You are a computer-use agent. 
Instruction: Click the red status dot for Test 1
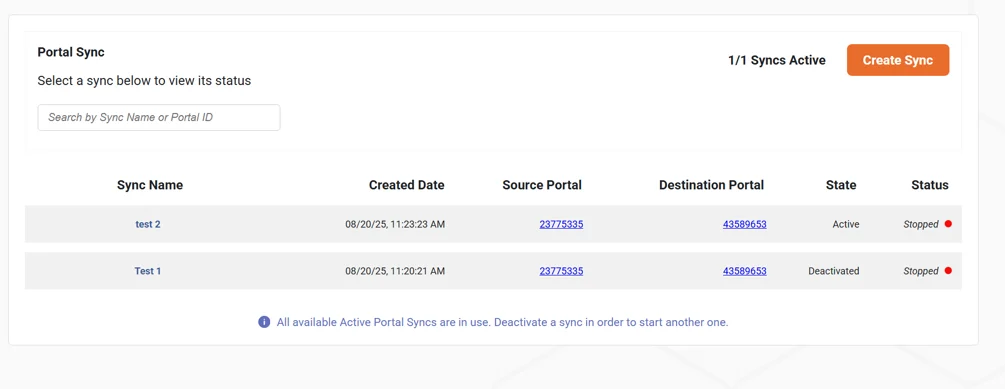[x=948, y=270]
